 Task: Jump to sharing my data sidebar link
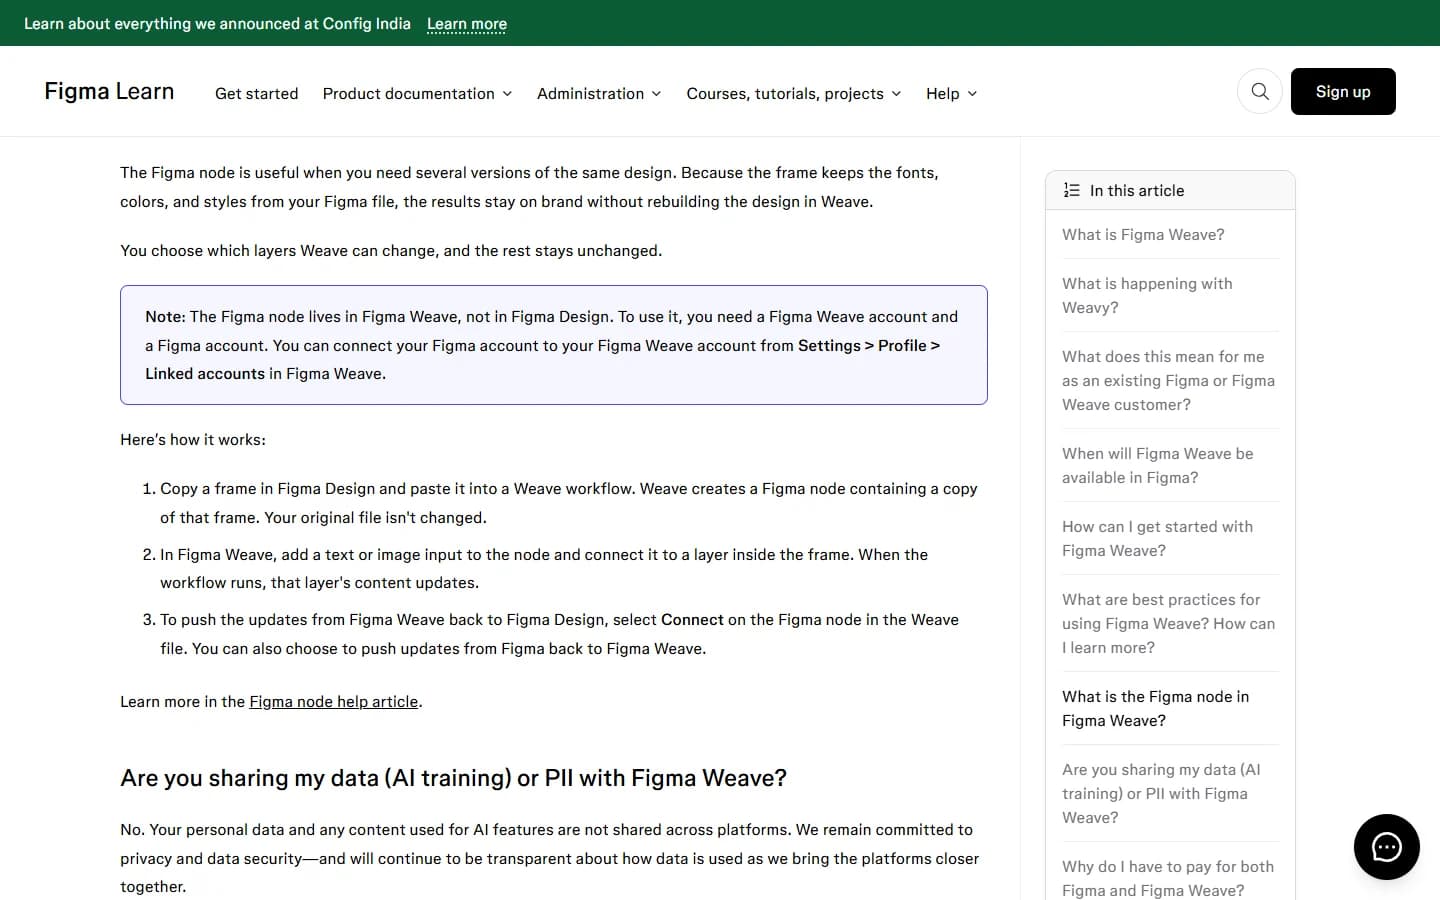click(1161, 794)
